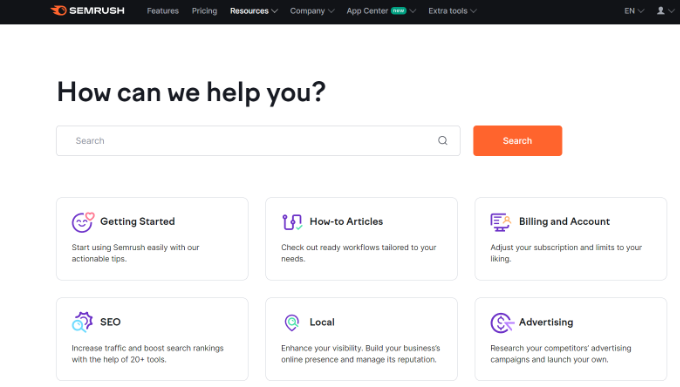Click 'Check out ready workflows' description text

pyautogui.click(x=359, y=253)
